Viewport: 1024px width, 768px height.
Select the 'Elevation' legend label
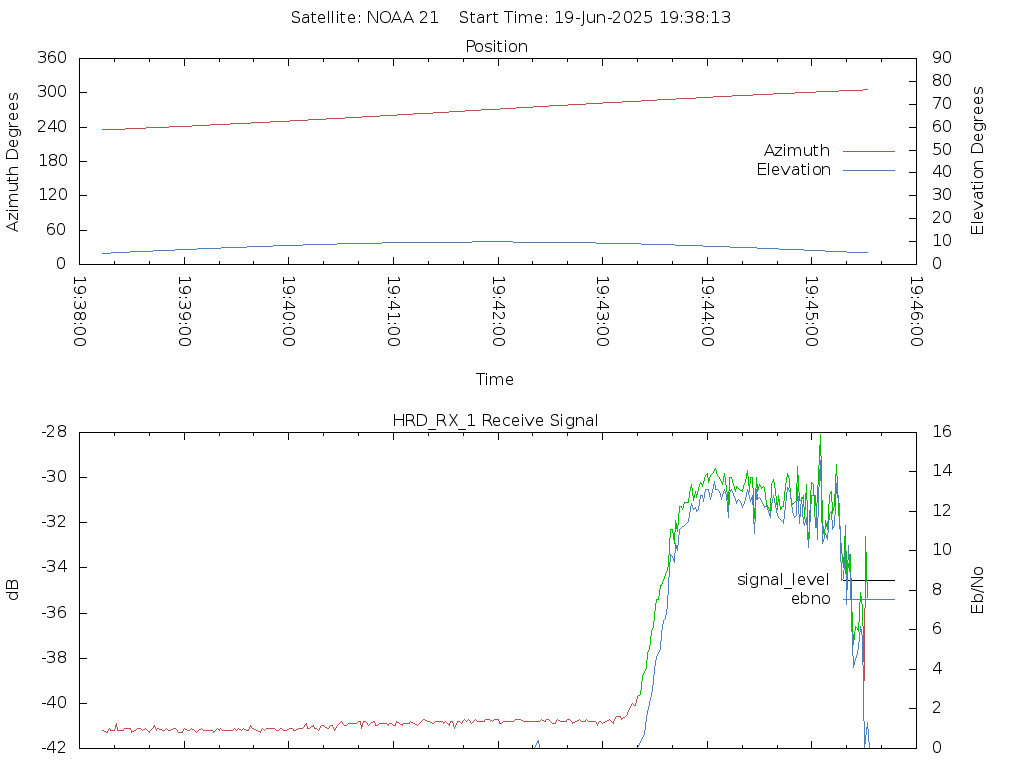pos(793,170)
